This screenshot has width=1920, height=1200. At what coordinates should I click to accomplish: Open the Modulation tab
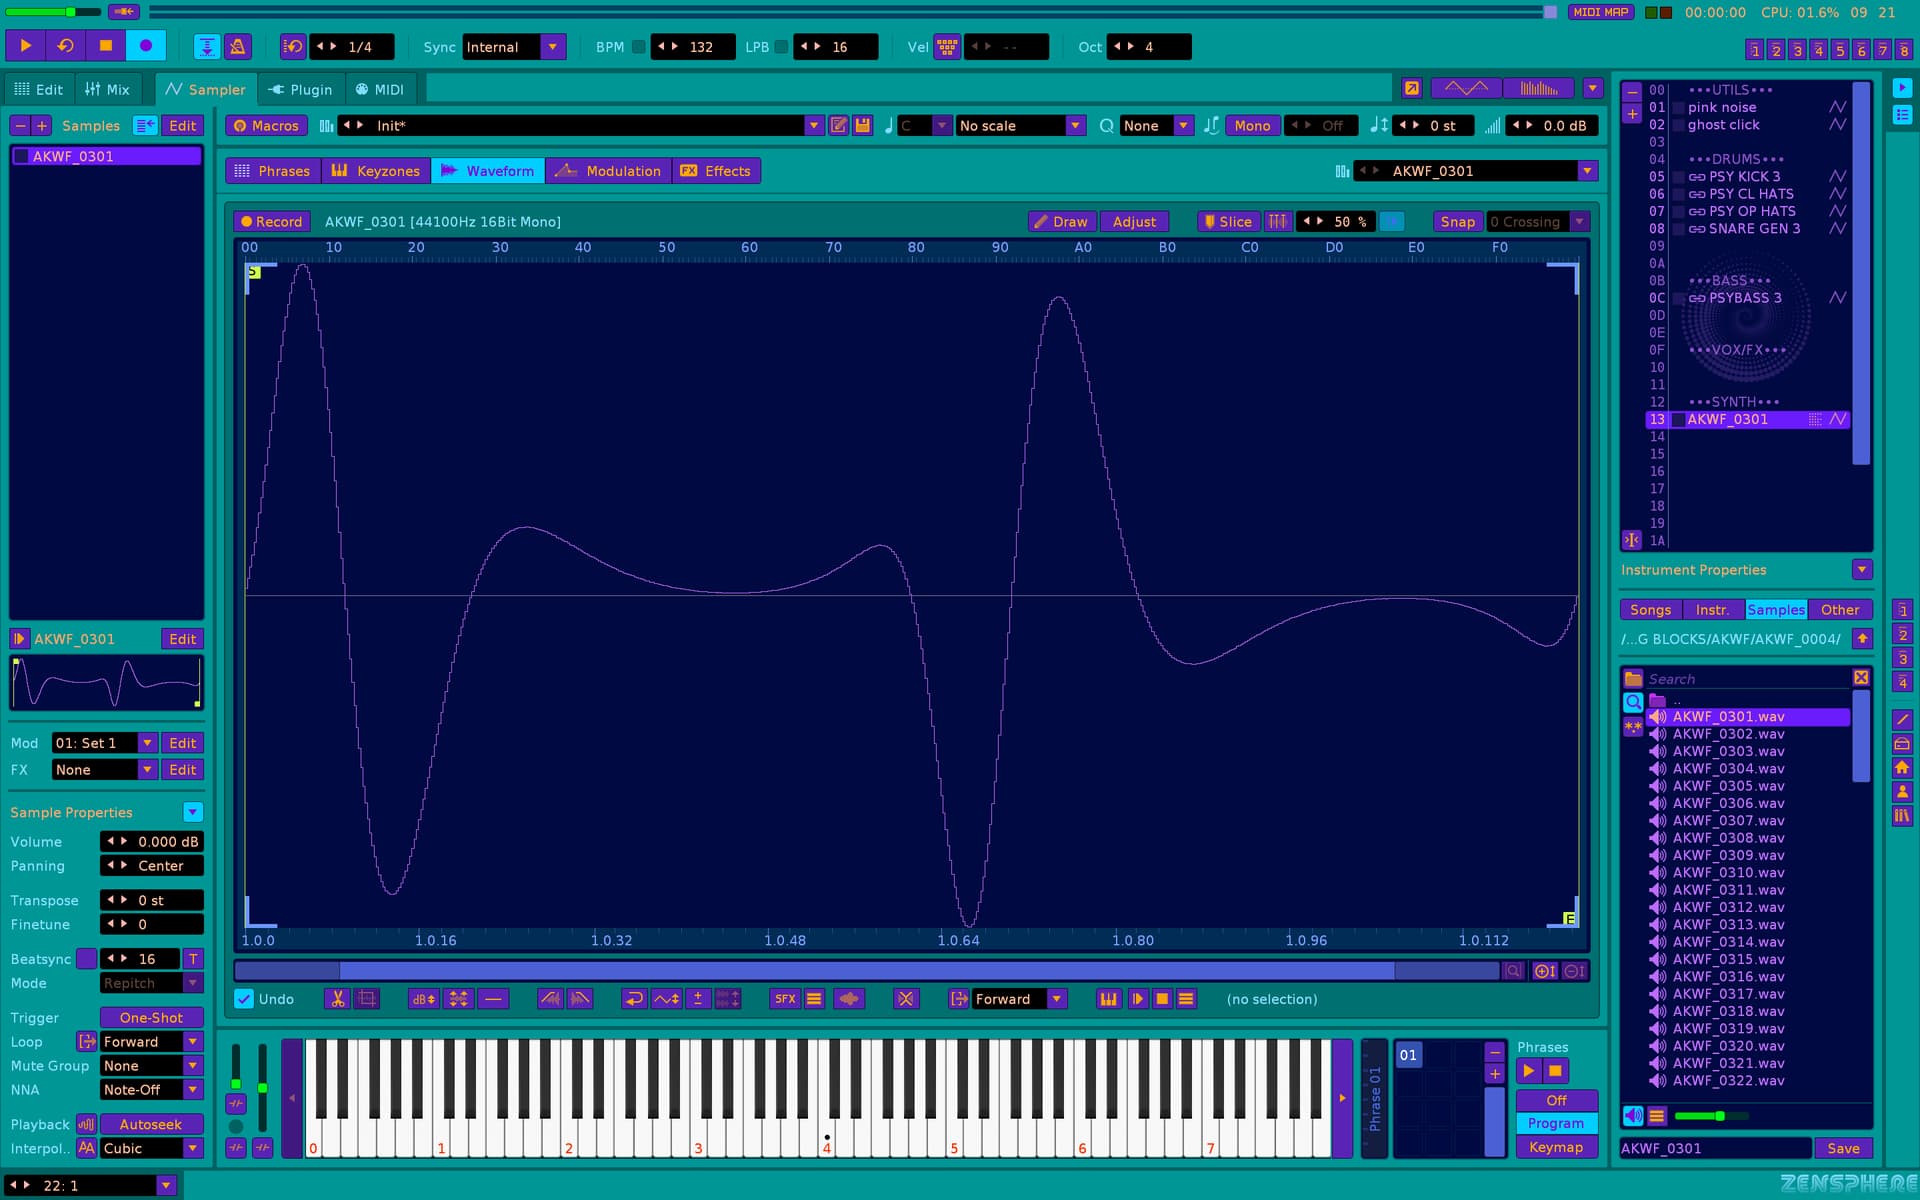pos(609,171)
